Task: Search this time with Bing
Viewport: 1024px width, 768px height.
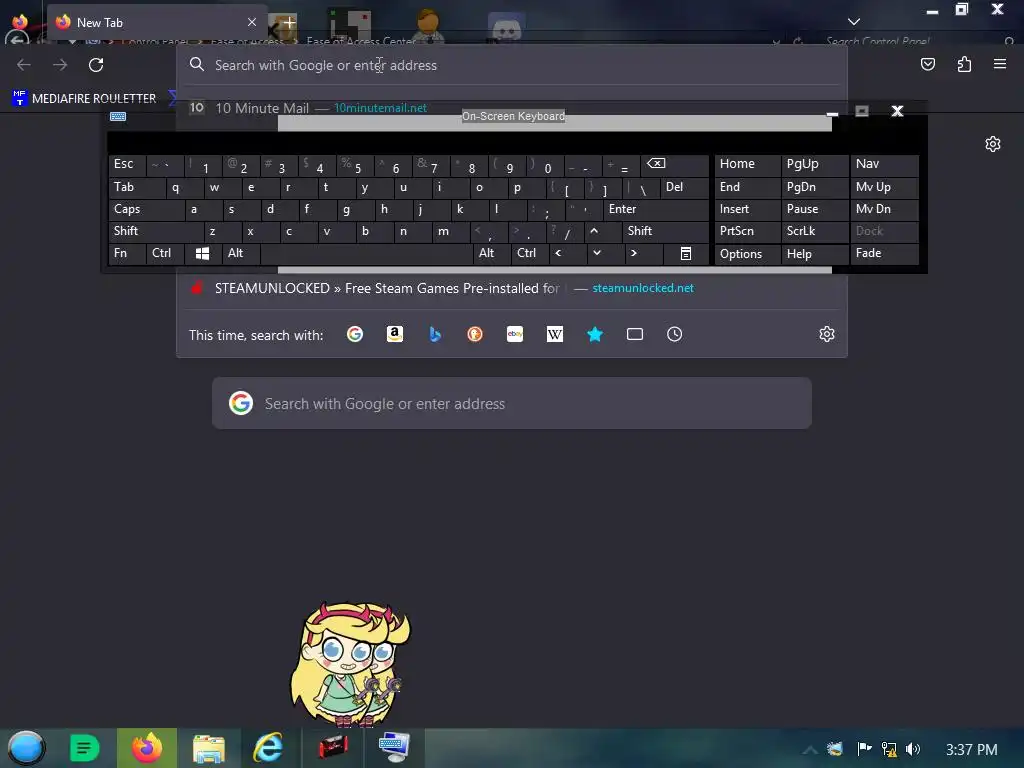Action: (435, 334)
